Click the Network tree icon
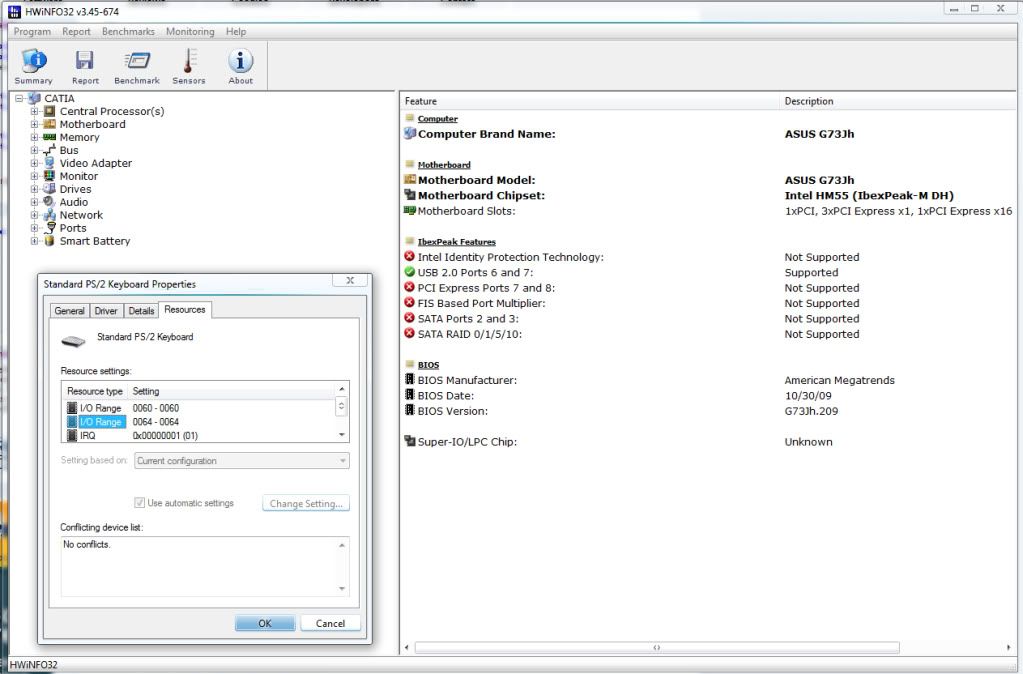 50,215
